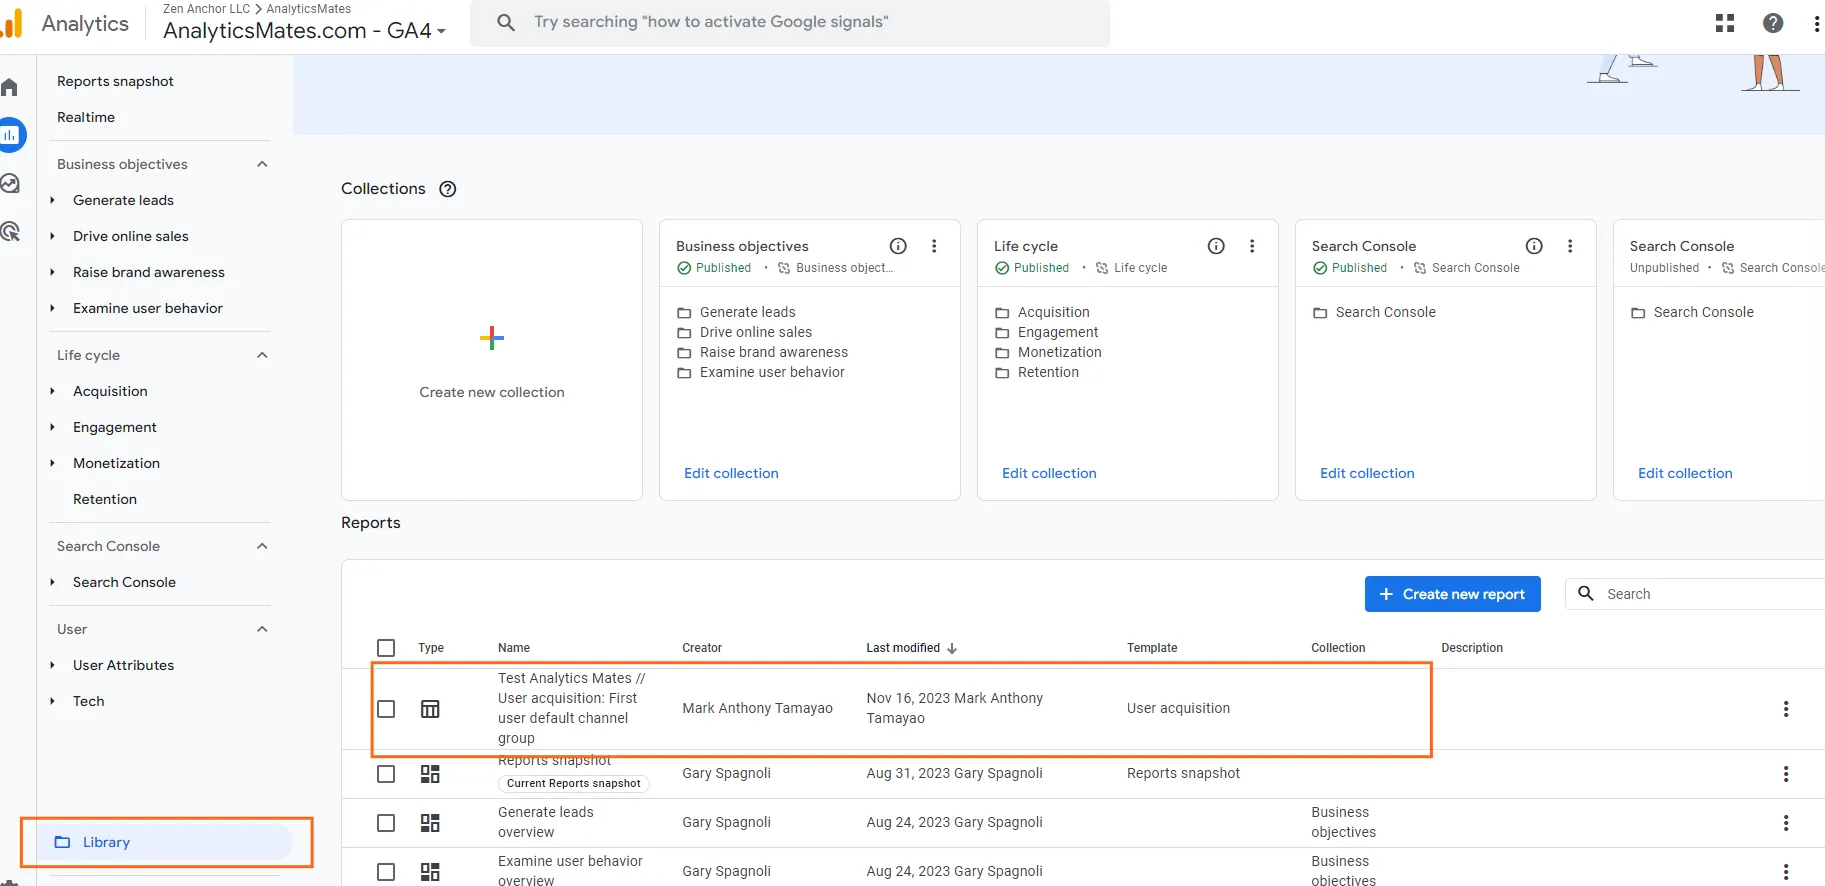This screenshot has width=1825, height=886.
Task: Open Reports snapshot in sidebar
Action: [115, 81]
